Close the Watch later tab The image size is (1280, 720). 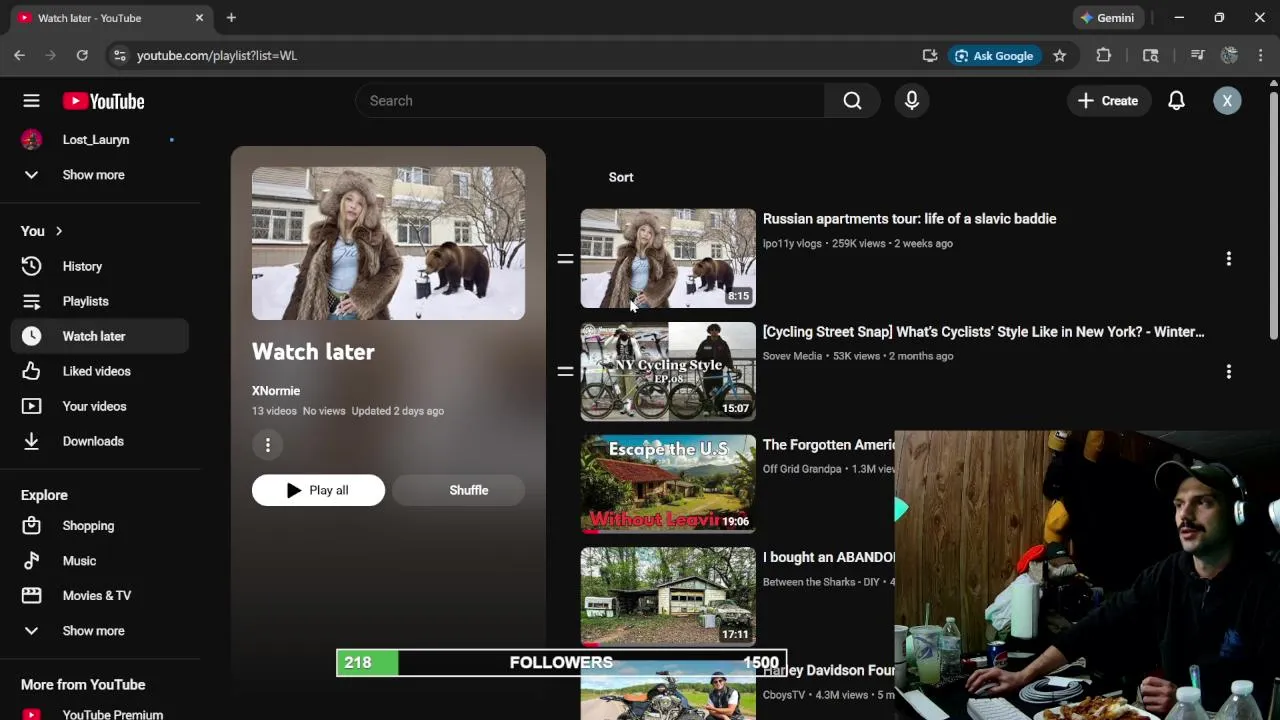point(199,18)
